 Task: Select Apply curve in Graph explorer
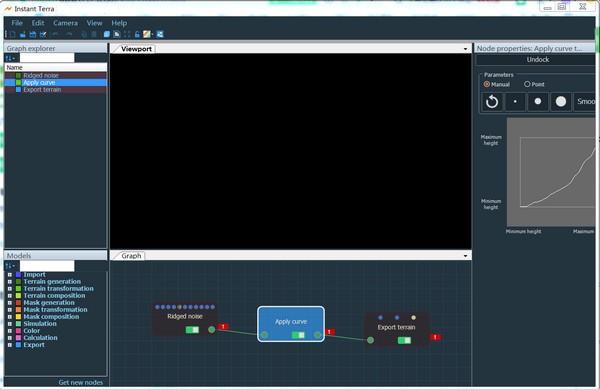pos(56,83)
